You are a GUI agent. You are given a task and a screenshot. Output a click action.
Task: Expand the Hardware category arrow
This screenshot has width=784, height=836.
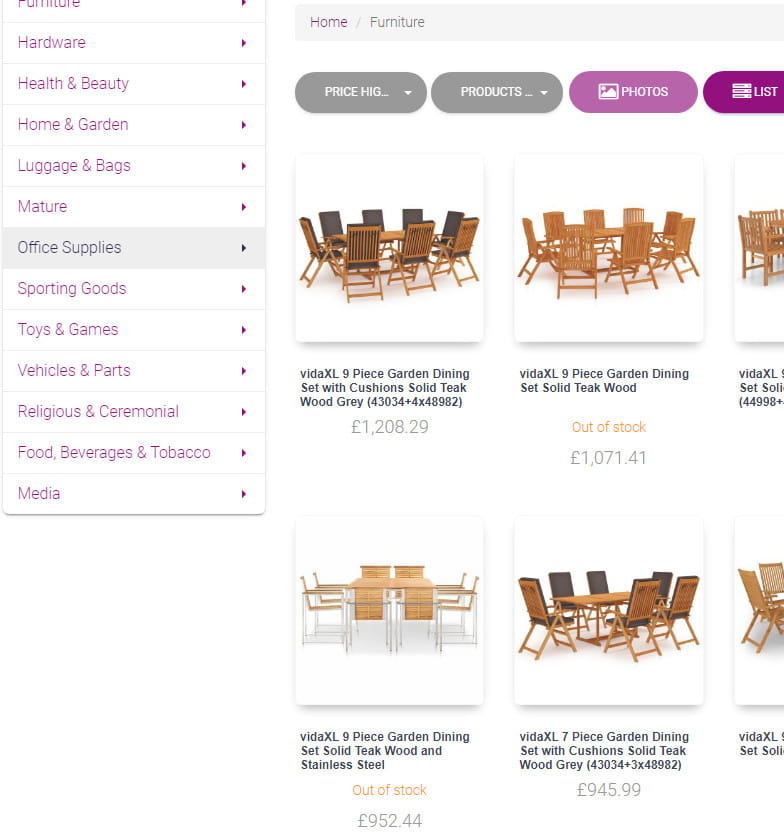point(243,43)
